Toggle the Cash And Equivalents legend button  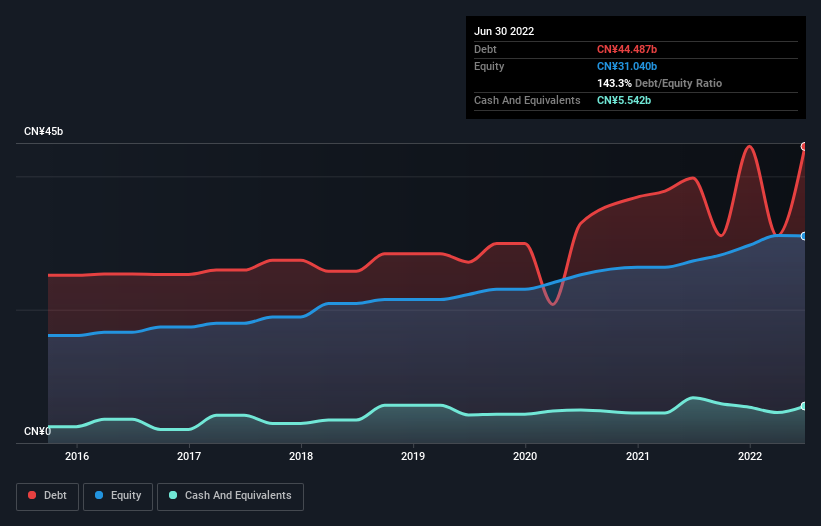click(230, 496)
